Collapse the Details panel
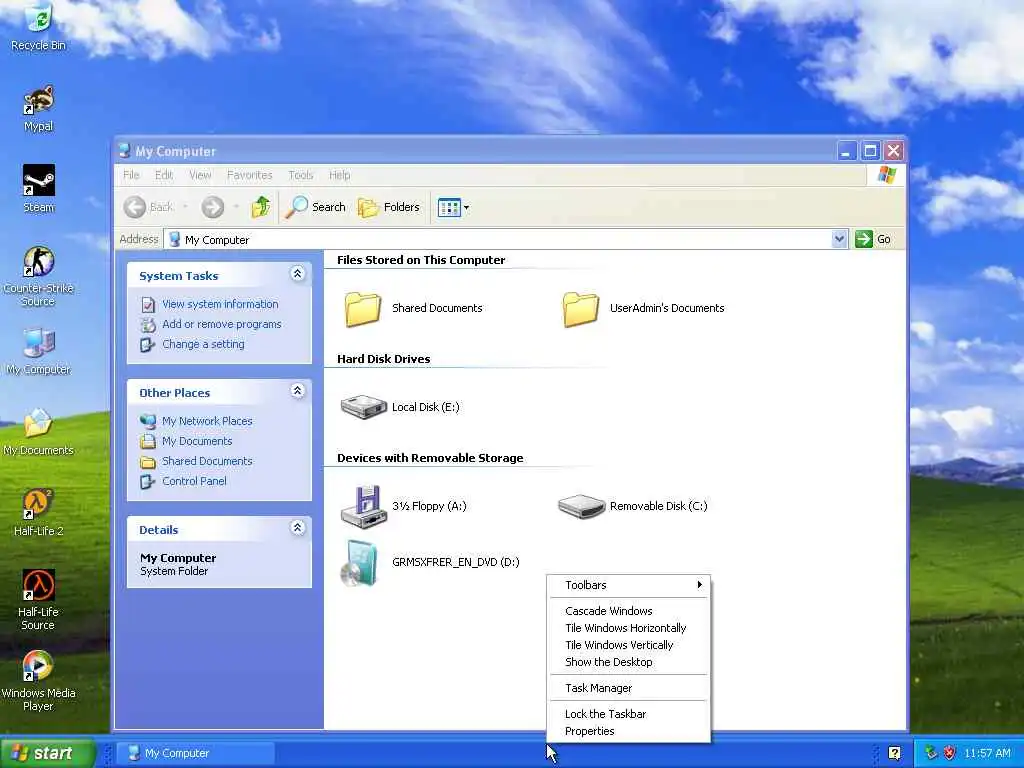Viewport: 1024px width, 768px height. coord(297,528)
